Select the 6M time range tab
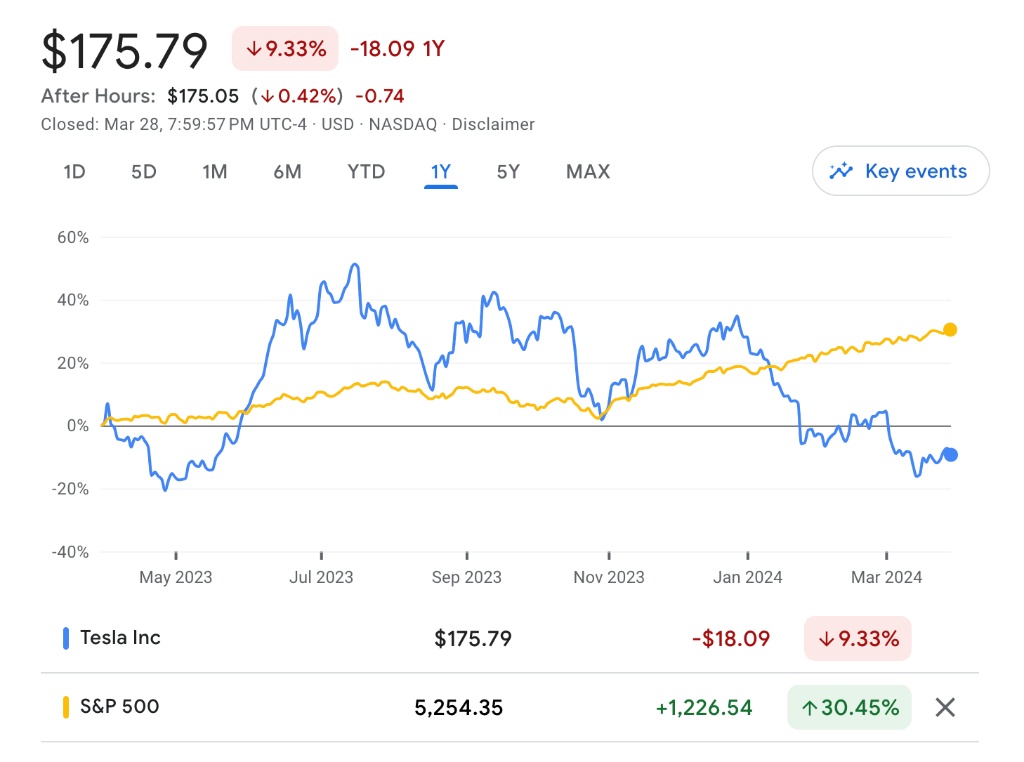1024x762 pixels. point(287,172)
